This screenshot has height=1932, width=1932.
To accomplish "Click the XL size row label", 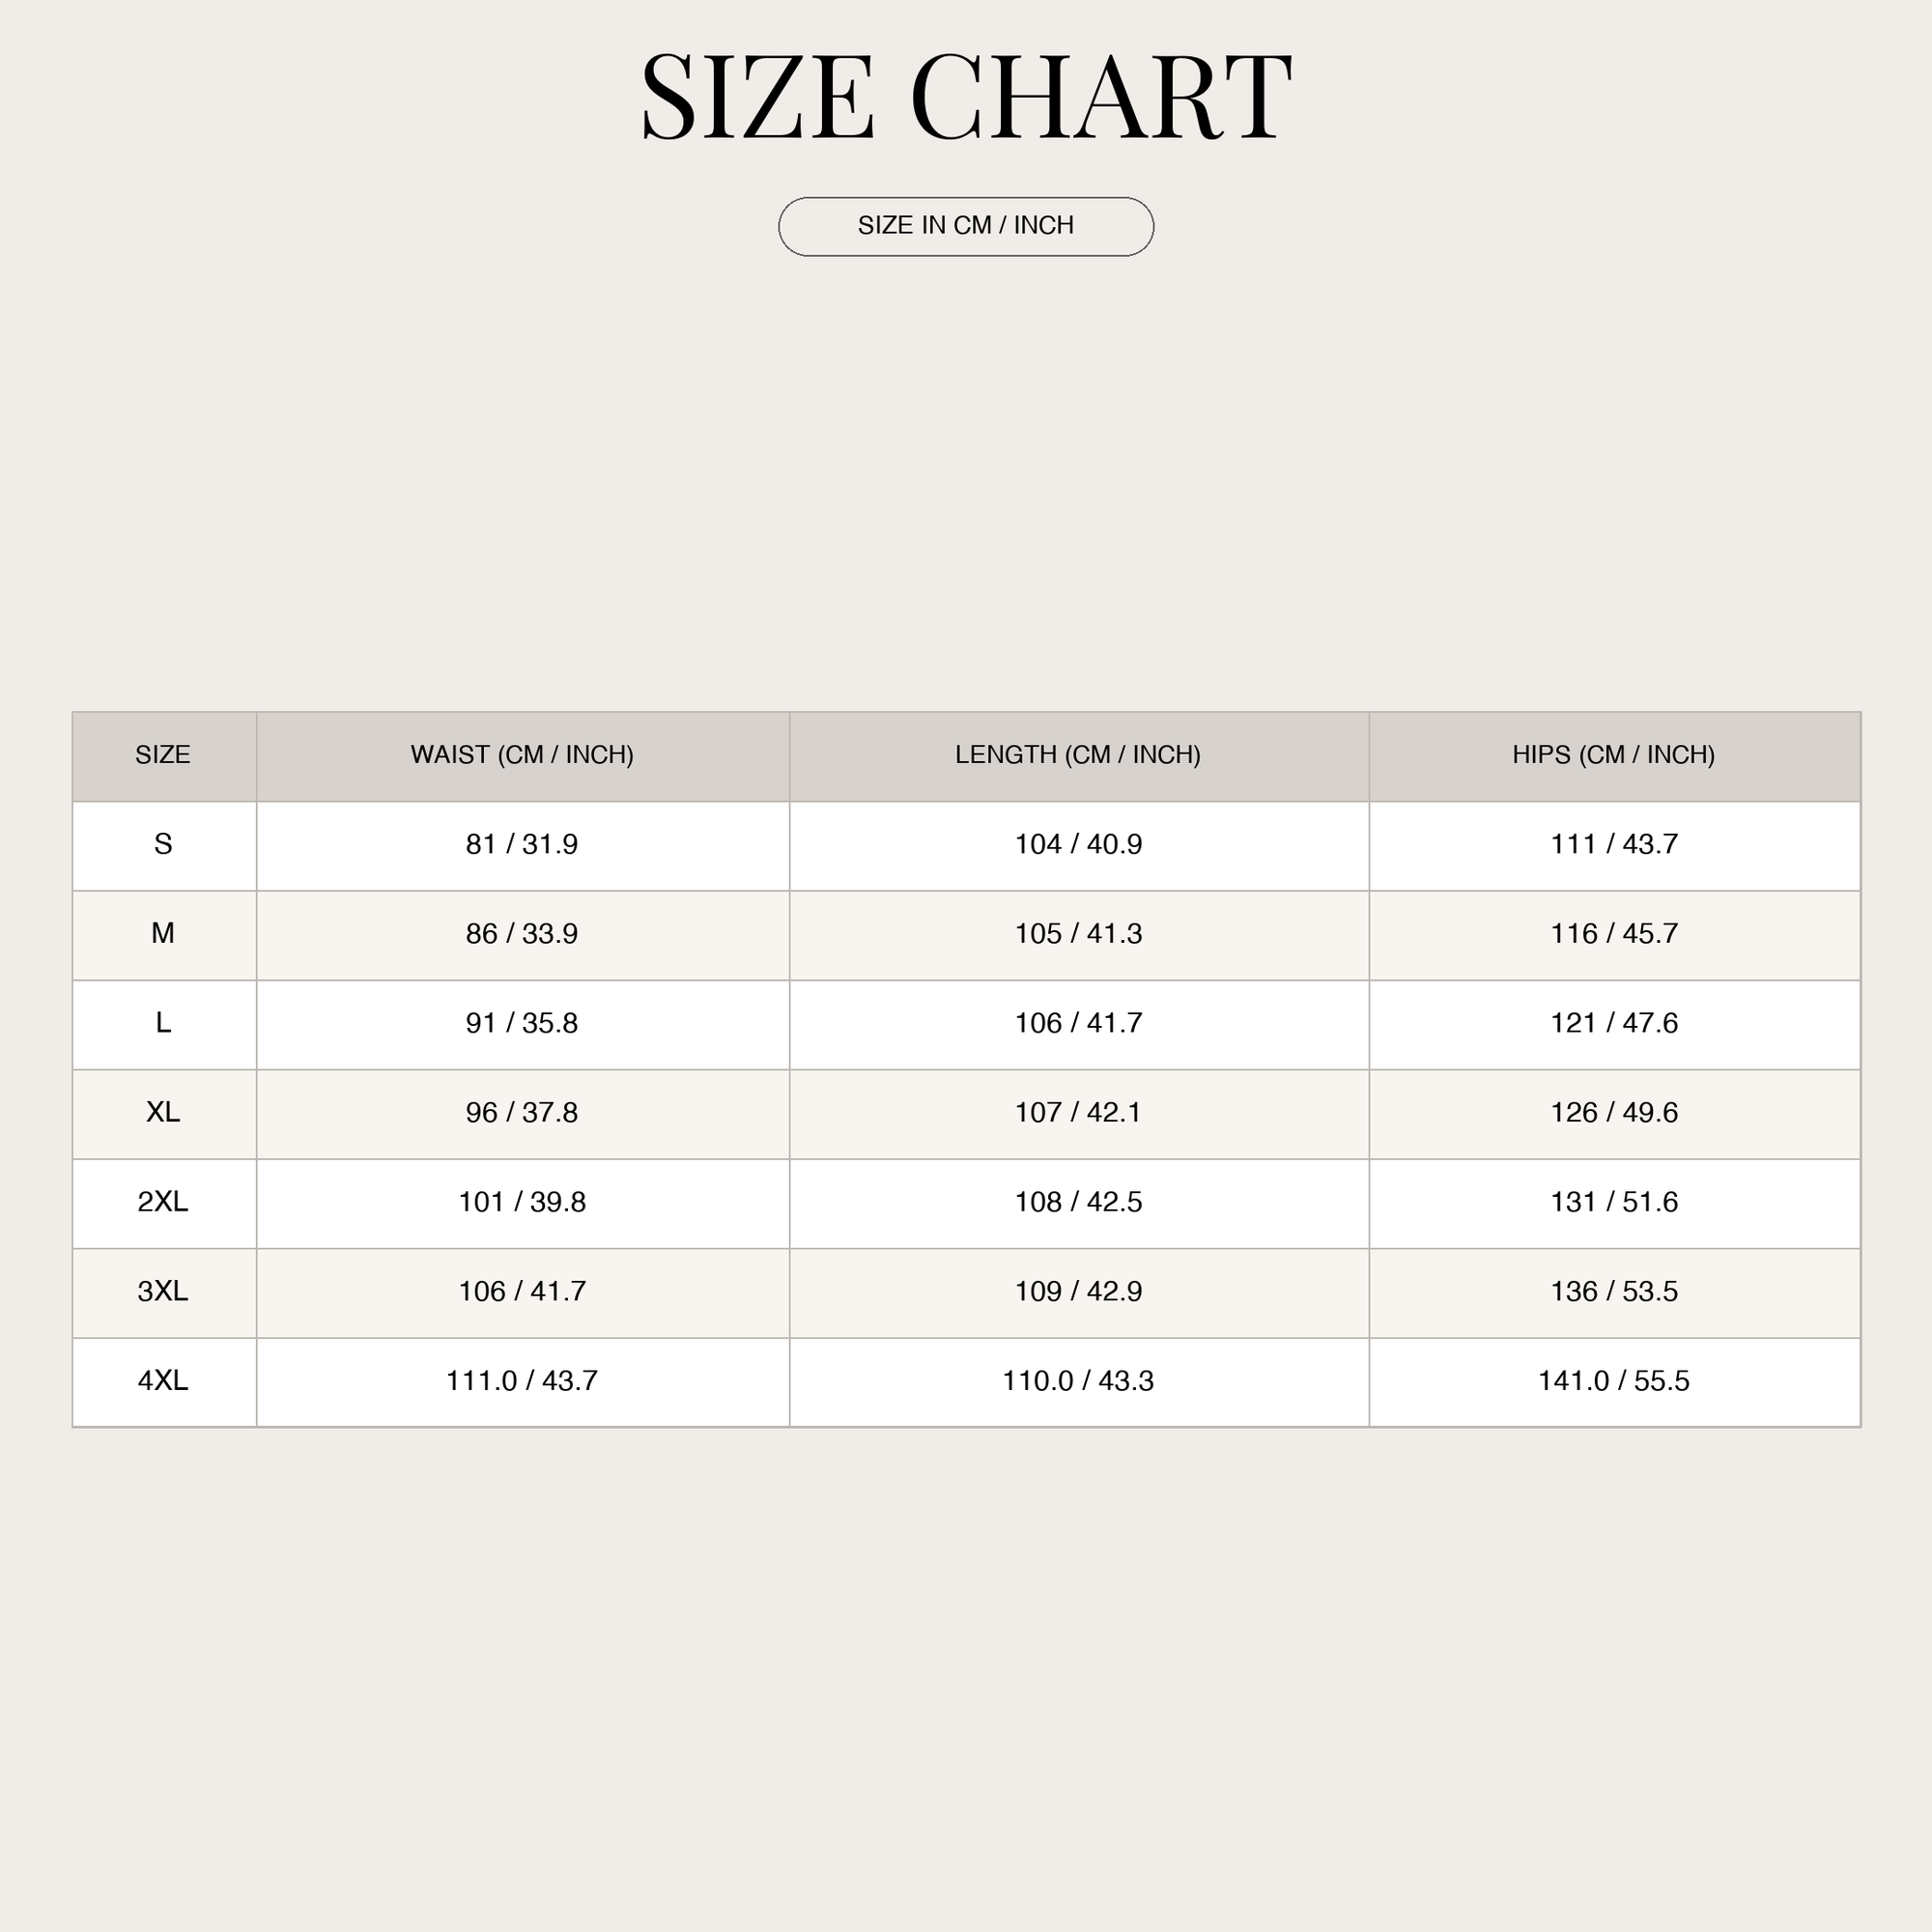I will pyautogui.click(x=163, y=1113).
